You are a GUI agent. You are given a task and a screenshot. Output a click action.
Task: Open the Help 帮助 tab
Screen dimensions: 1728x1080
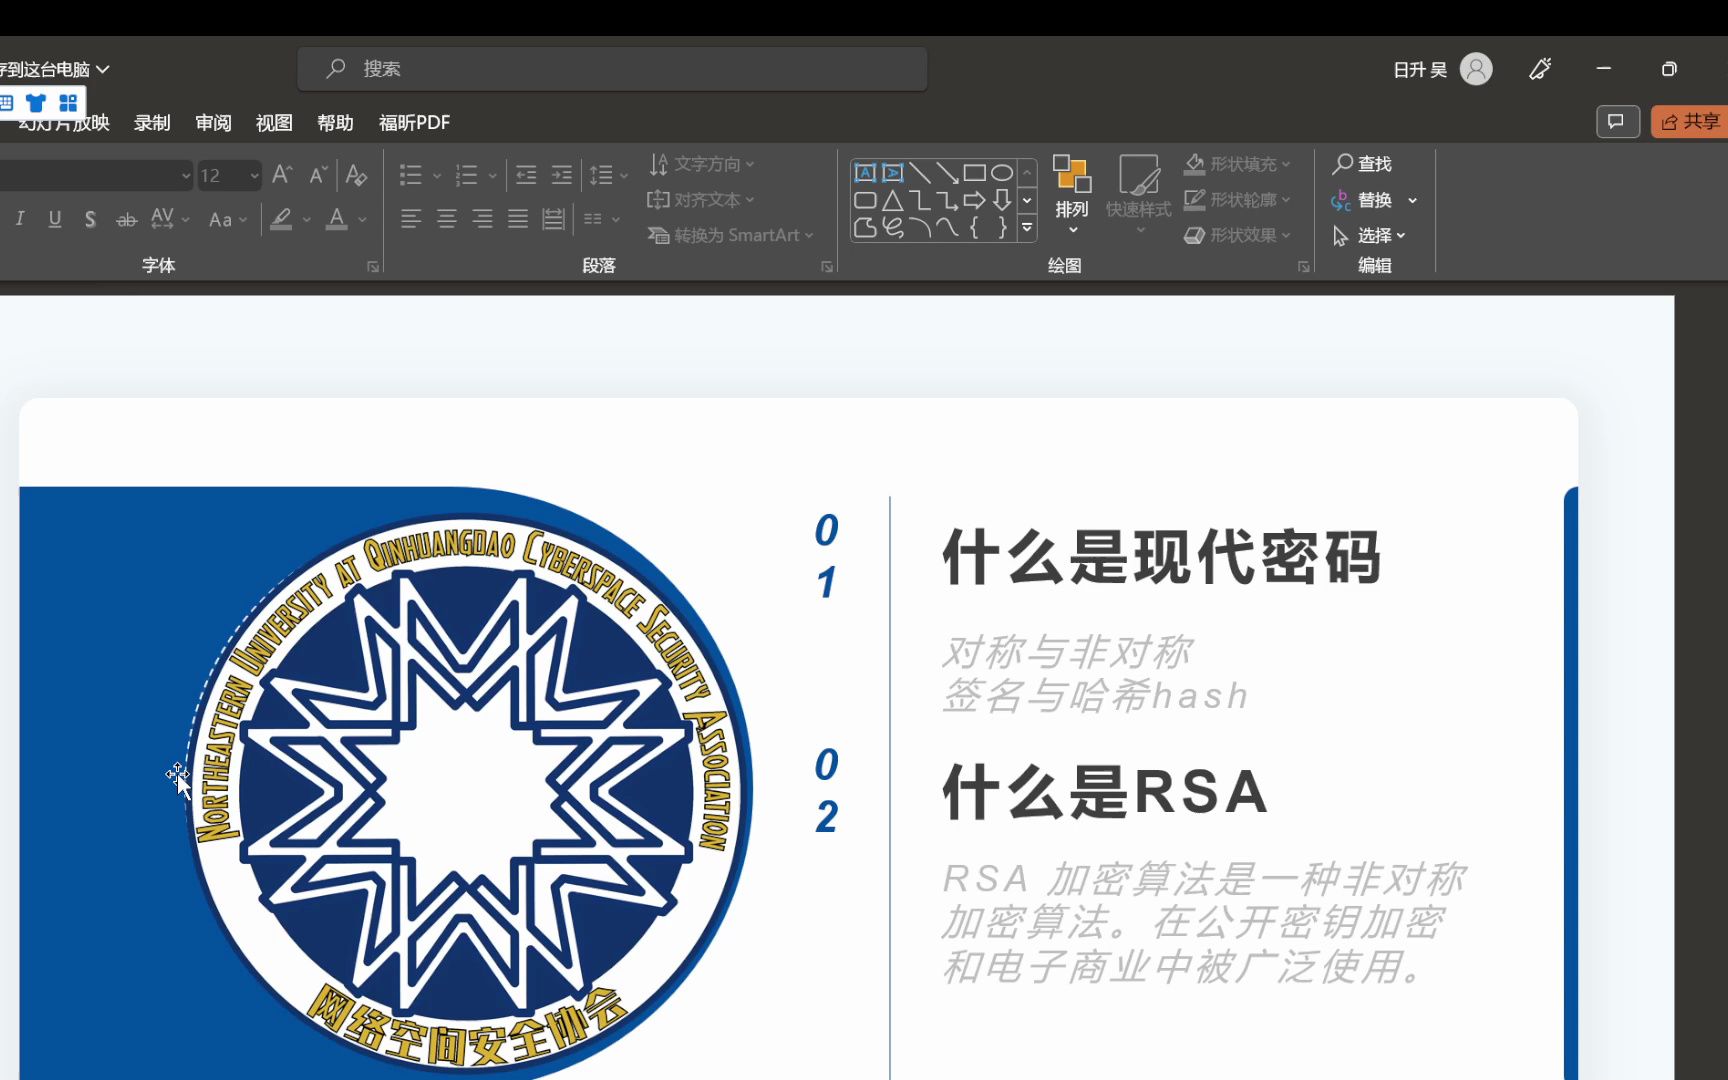coord(335,123)
